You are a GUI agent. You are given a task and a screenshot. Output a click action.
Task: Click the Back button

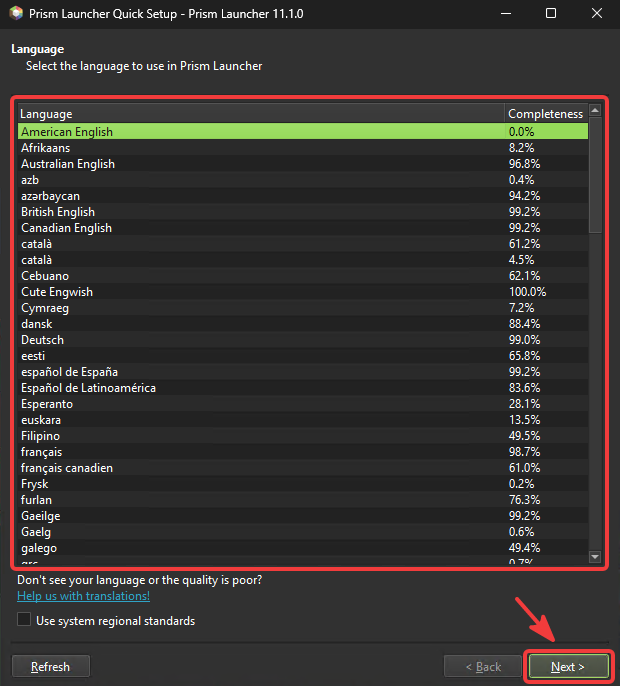tap(483, 666)
